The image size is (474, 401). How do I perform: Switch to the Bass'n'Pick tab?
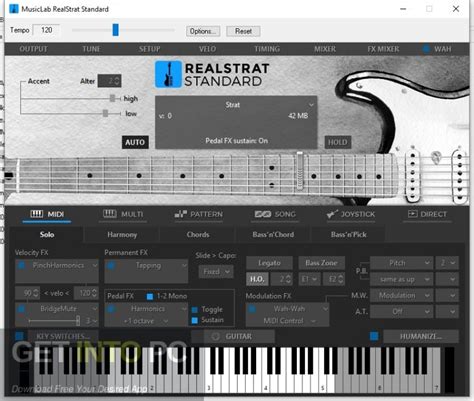click(x=349, y=235)
